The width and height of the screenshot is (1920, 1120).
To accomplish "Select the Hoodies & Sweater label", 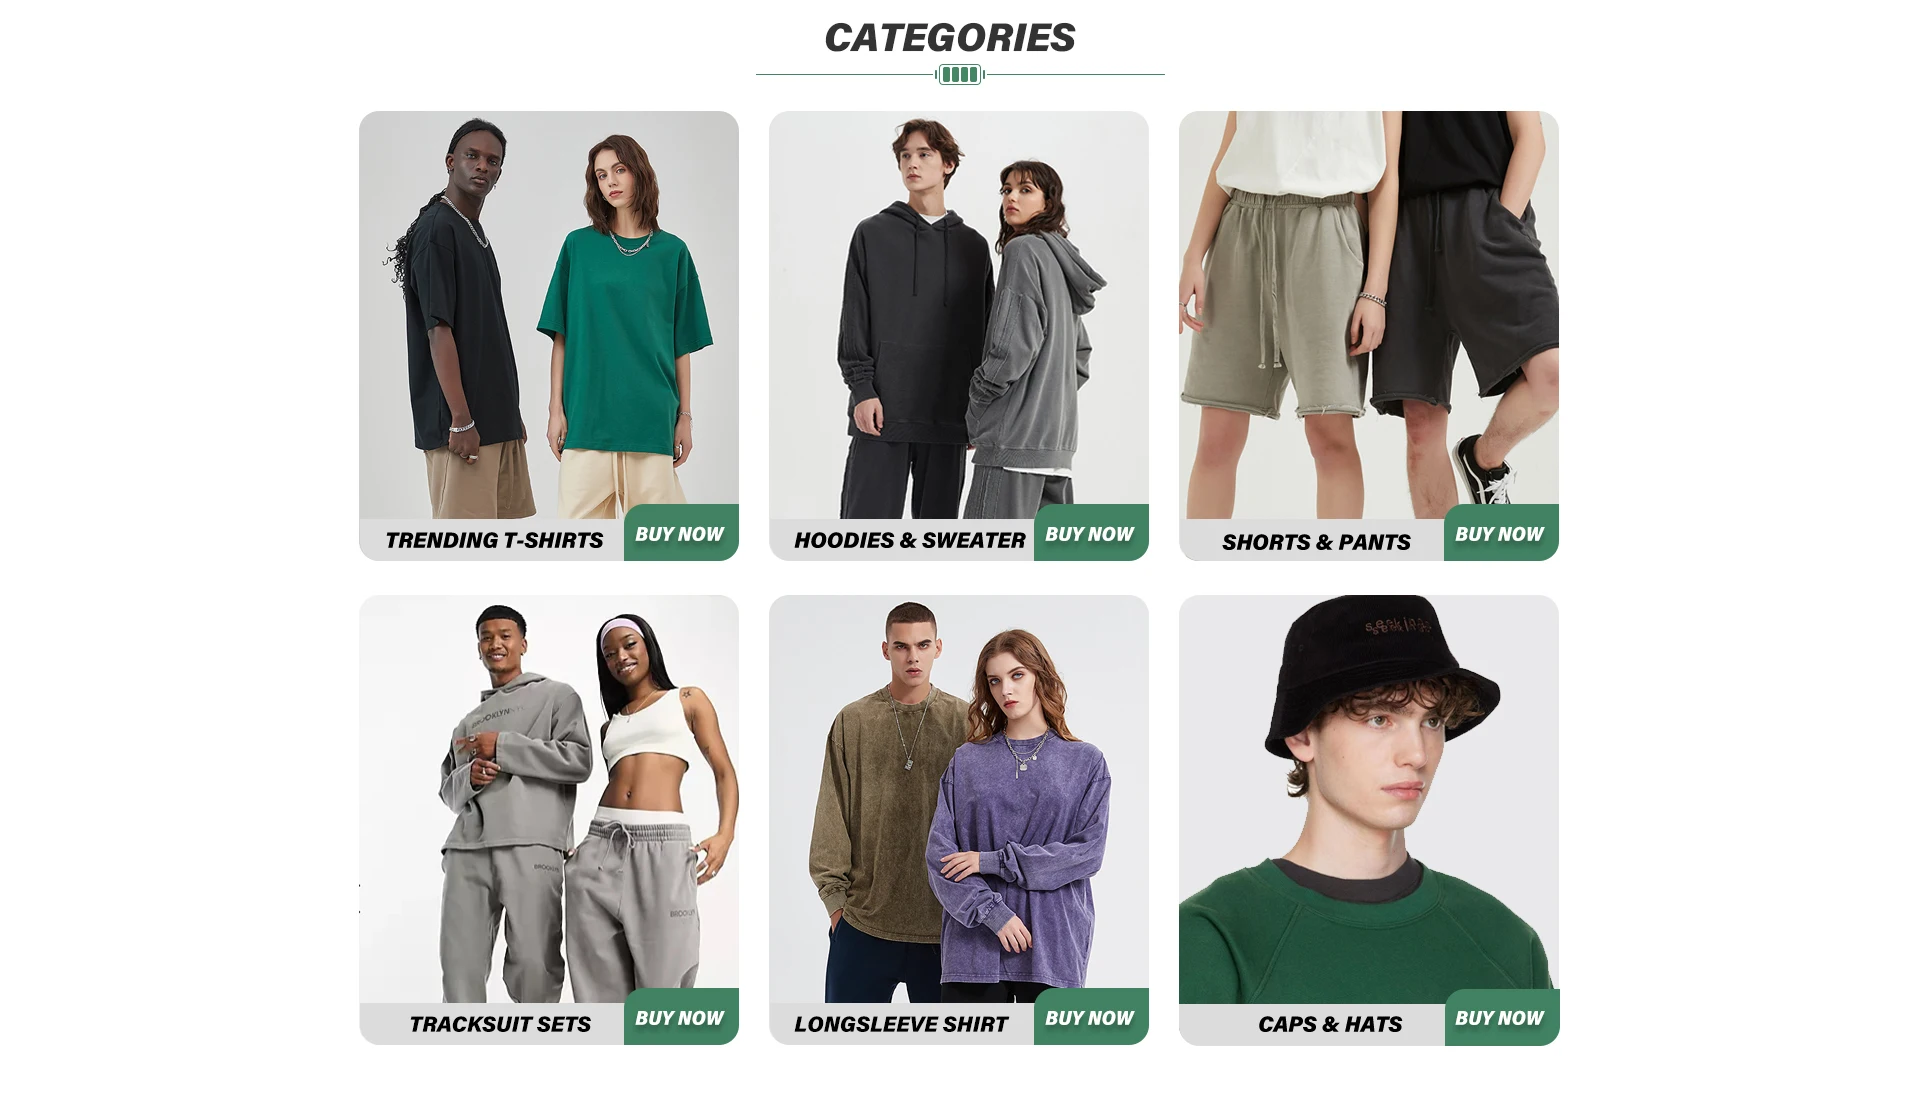I will click(x=910, y=540).
